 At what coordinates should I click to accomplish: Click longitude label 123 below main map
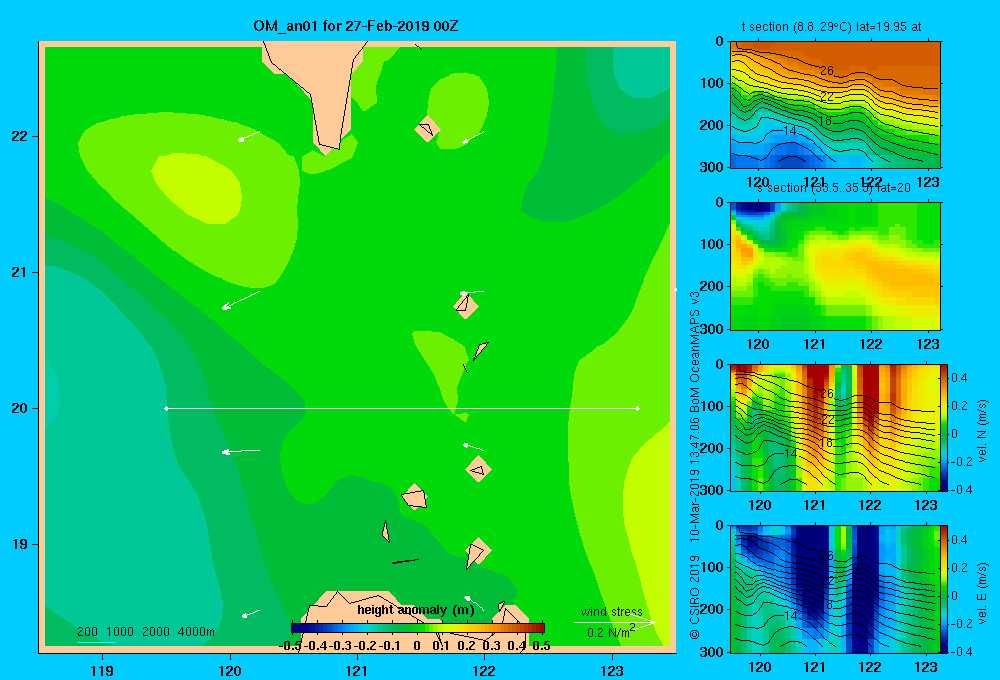(612, 670)
